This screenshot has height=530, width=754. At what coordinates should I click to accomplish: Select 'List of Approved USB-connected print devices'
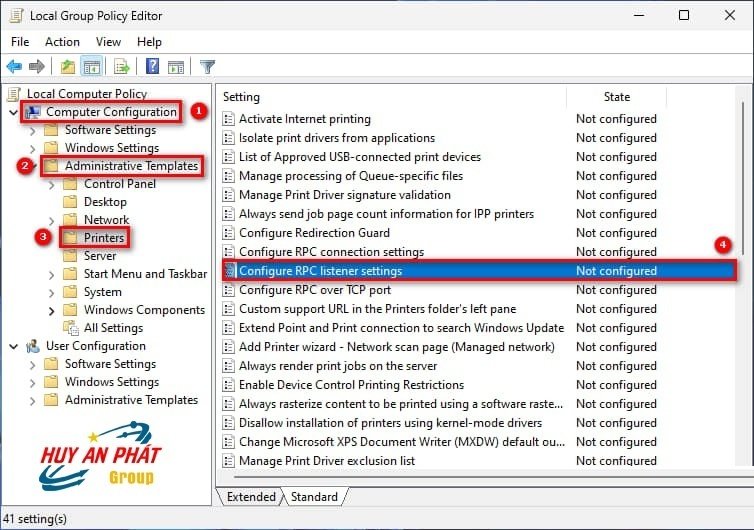[x=360, y=157]
